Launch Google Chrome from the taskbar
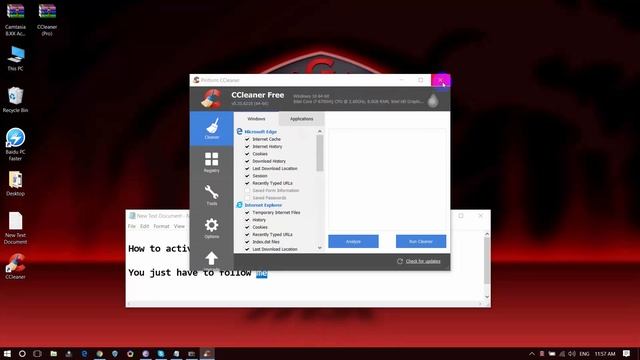This screenshot has width=640, height=360. click(100, 353)
